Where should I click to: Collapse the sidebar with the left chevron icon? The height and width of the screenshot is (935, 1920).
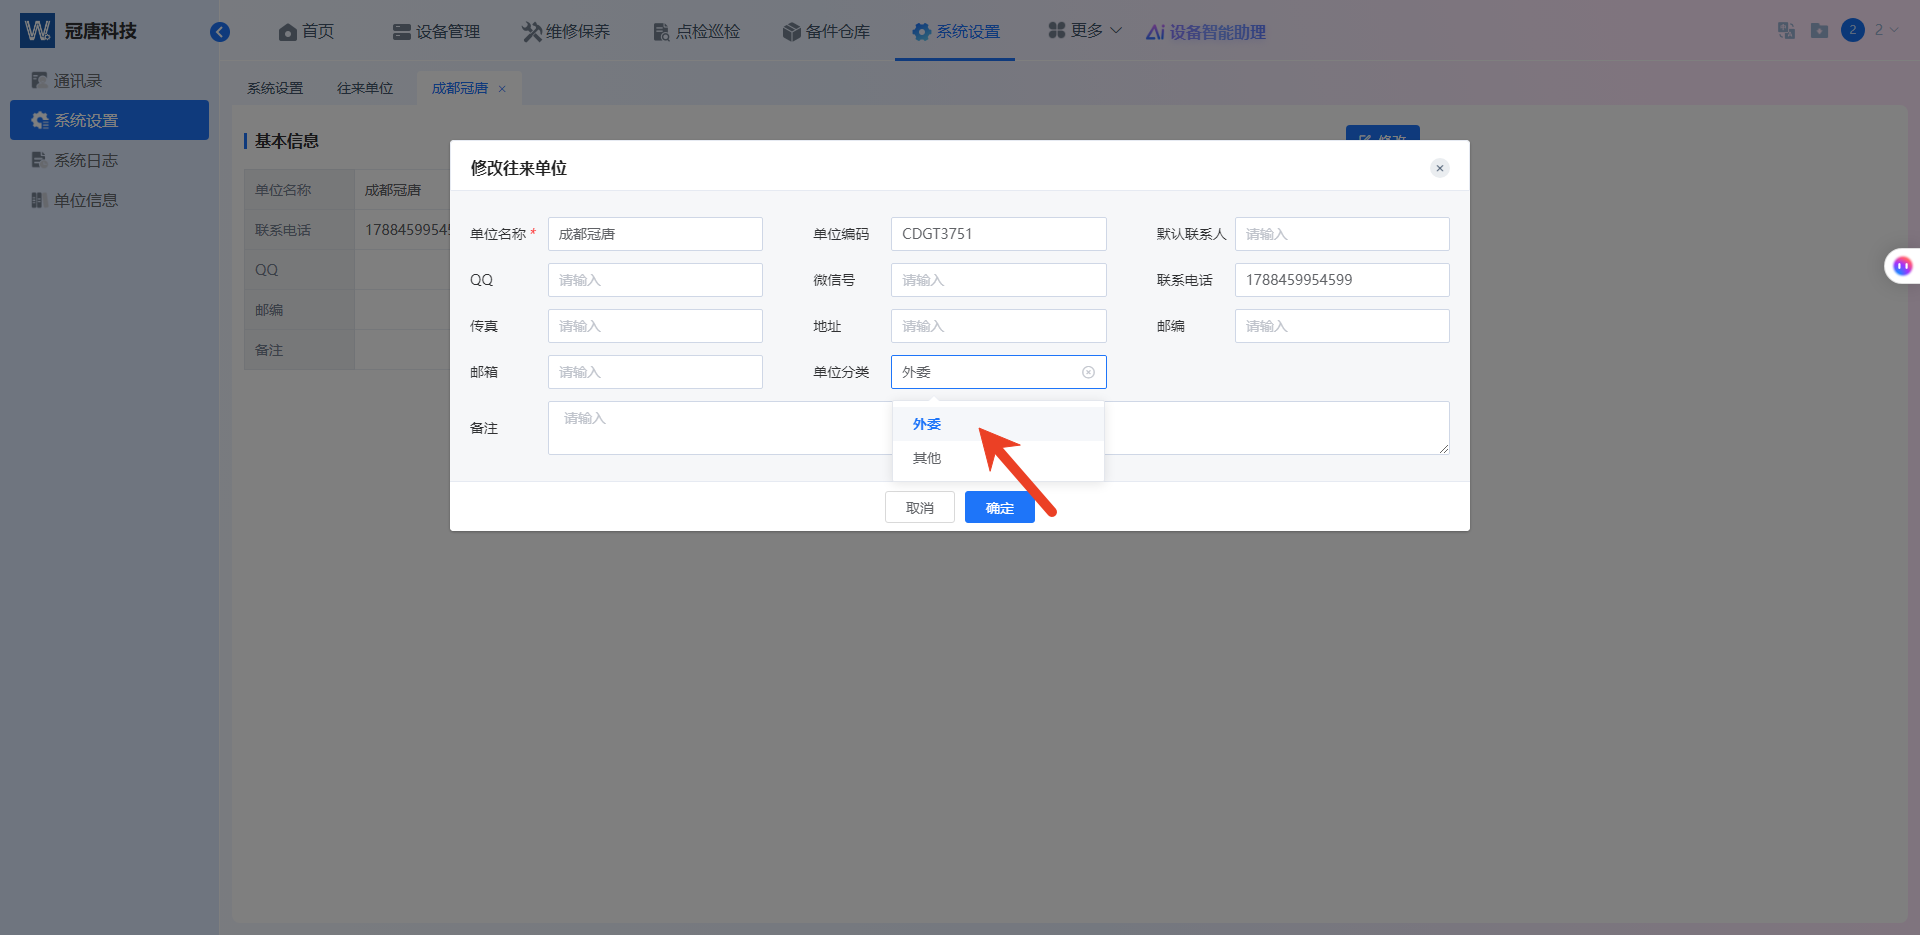click(220, 32)
